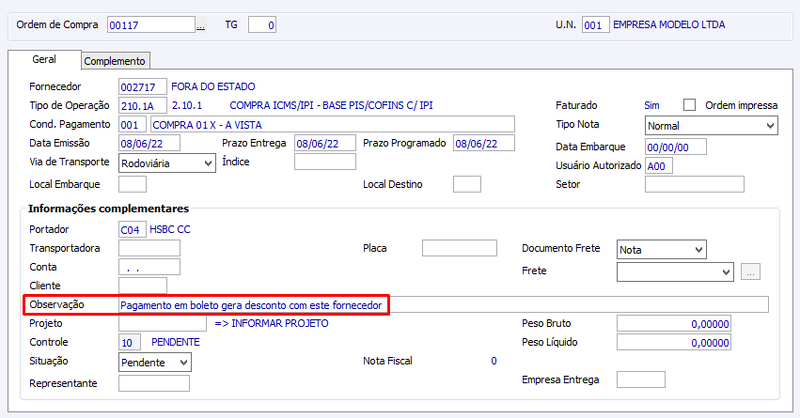Click the => INFORMAR PROJETO text

(x=271, y=324)
